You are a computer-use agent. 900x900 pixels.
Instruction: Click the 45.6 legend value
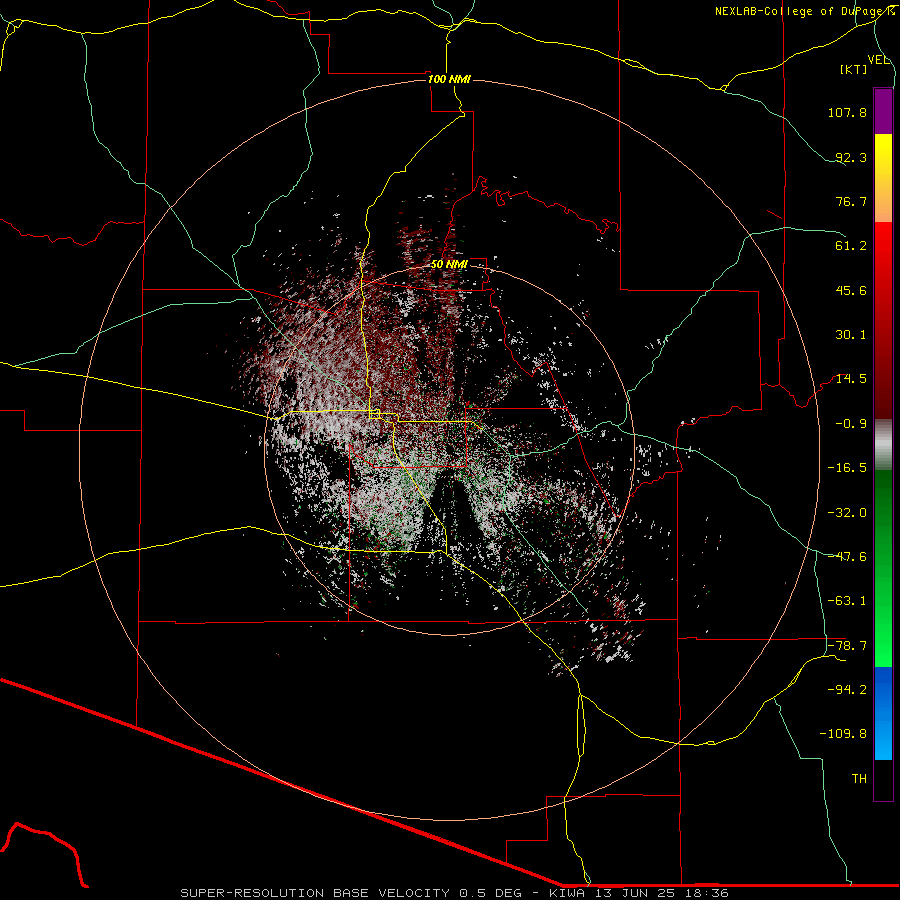pyautogui.click(x=851, y=290)
